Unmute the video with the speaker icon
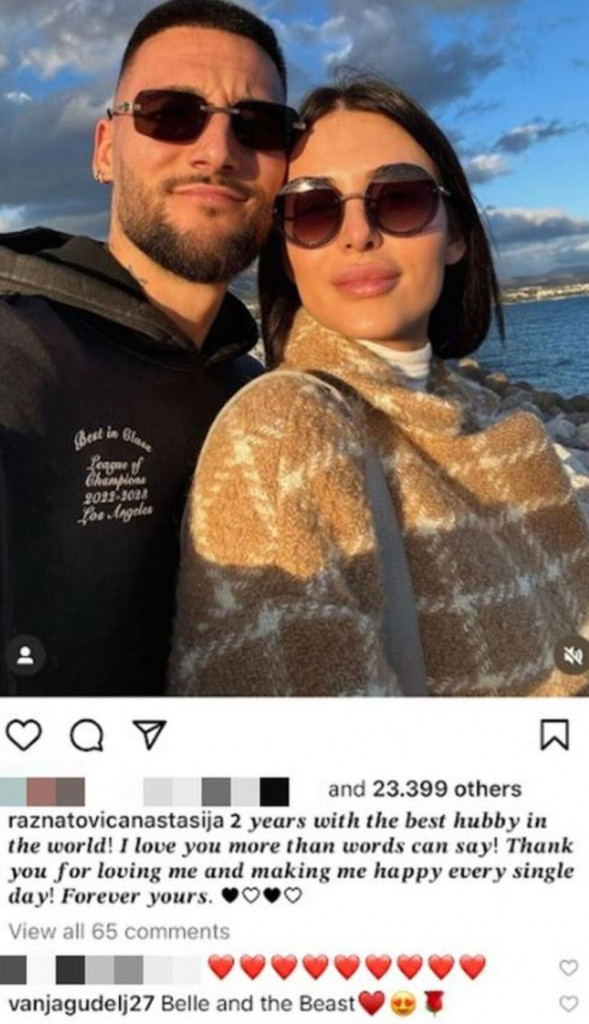This screenshot has width=589, height=1024. click(x=572, y=655)
